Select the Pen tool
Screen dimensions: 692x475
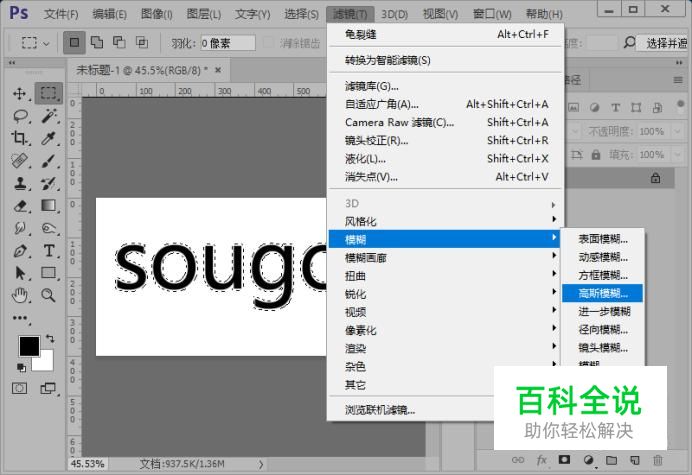(20, 251)
